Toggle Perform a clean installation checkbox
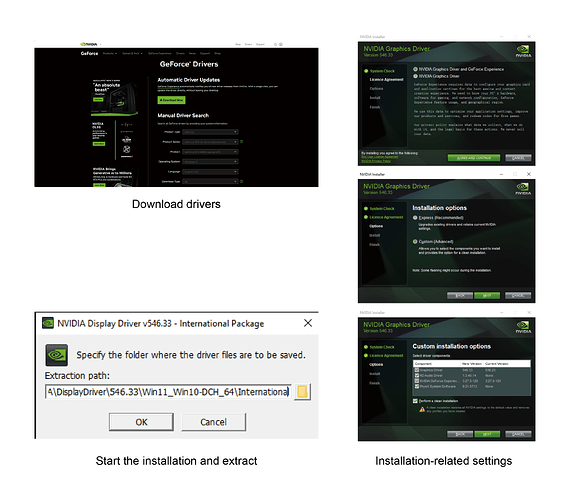The image size is (571, 500). tap(415, 401)
